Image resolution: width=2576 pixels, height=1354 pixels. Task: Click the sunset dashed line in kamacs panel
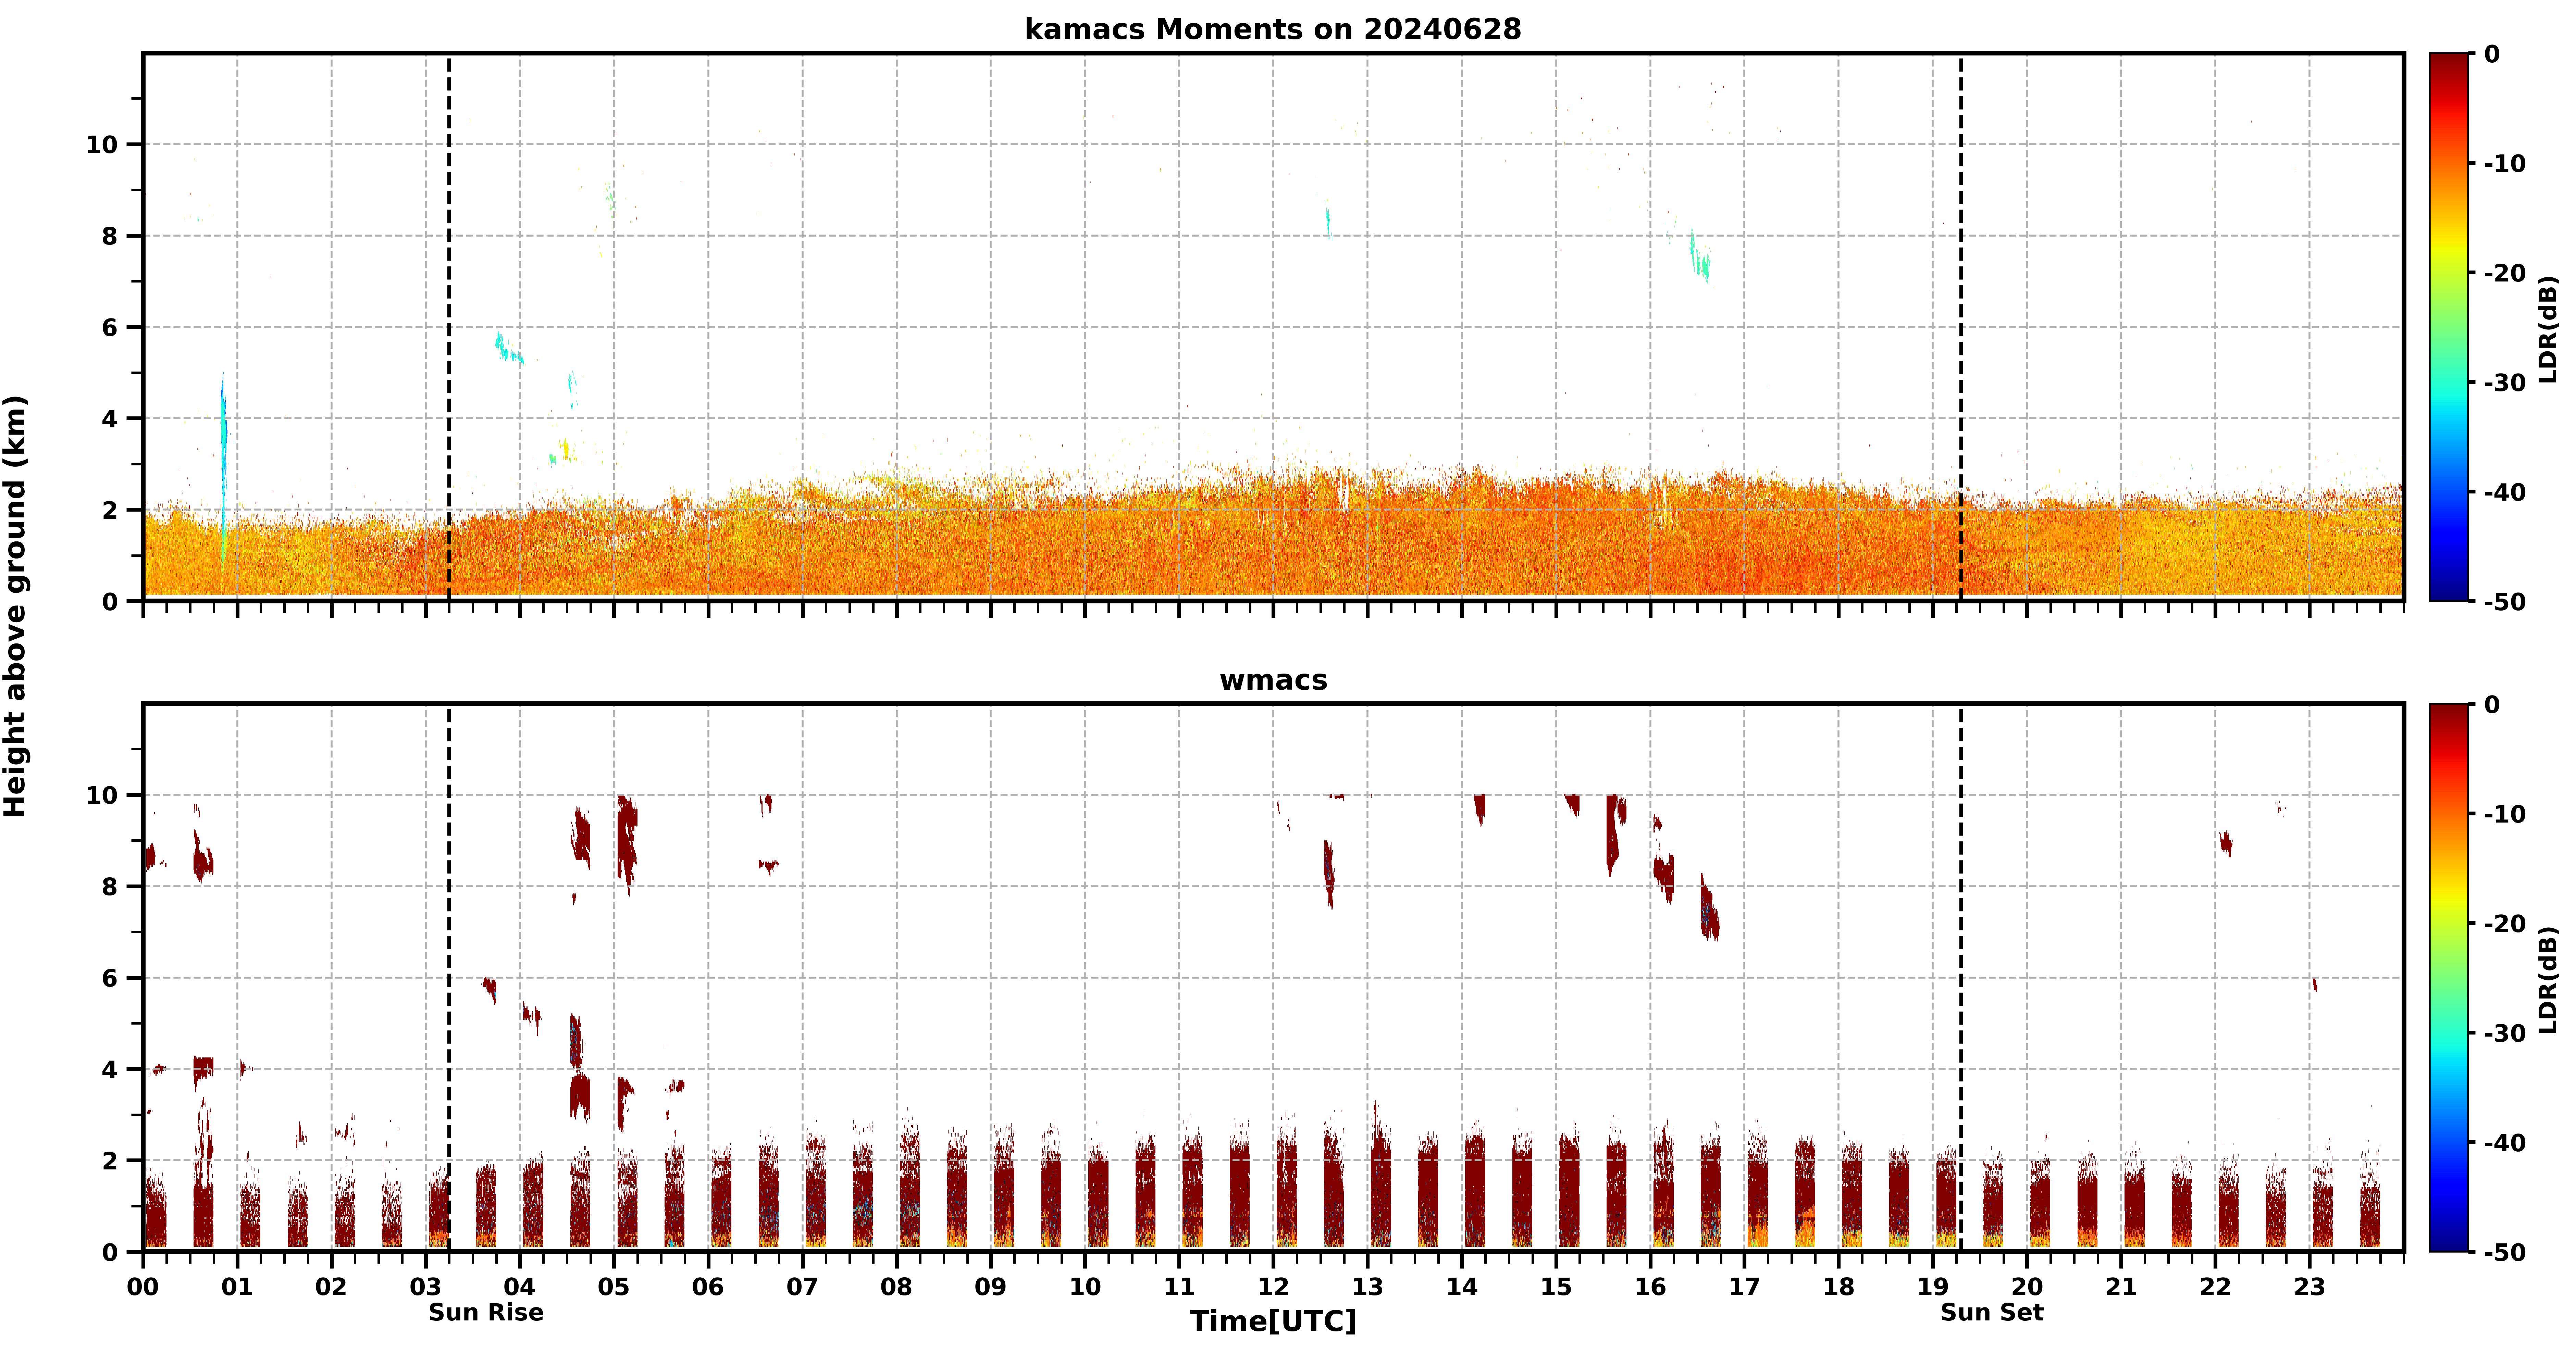[x=1961, y=327]
